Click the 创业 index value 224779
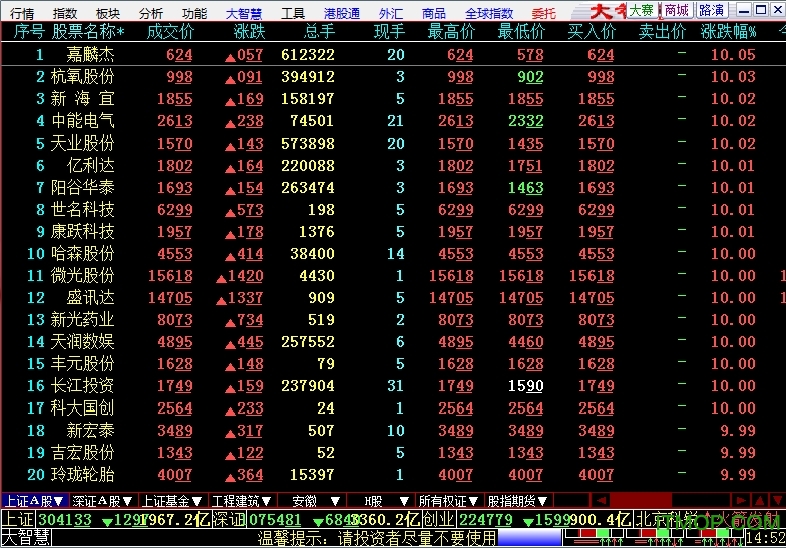The width and height of the screenshot is (786, 548). (x=486, y=519)
